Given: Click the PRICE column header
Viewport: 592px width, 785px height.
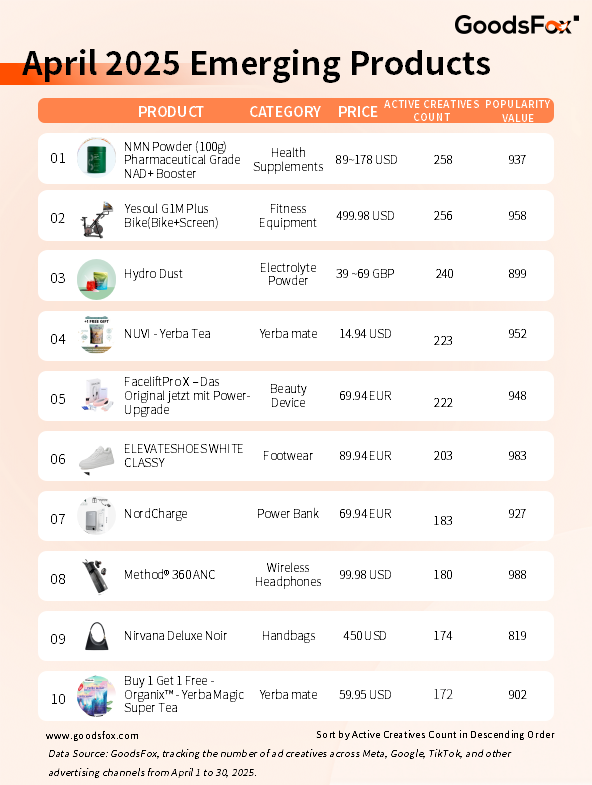Looking at the screenshot, I should coord(358,111).
